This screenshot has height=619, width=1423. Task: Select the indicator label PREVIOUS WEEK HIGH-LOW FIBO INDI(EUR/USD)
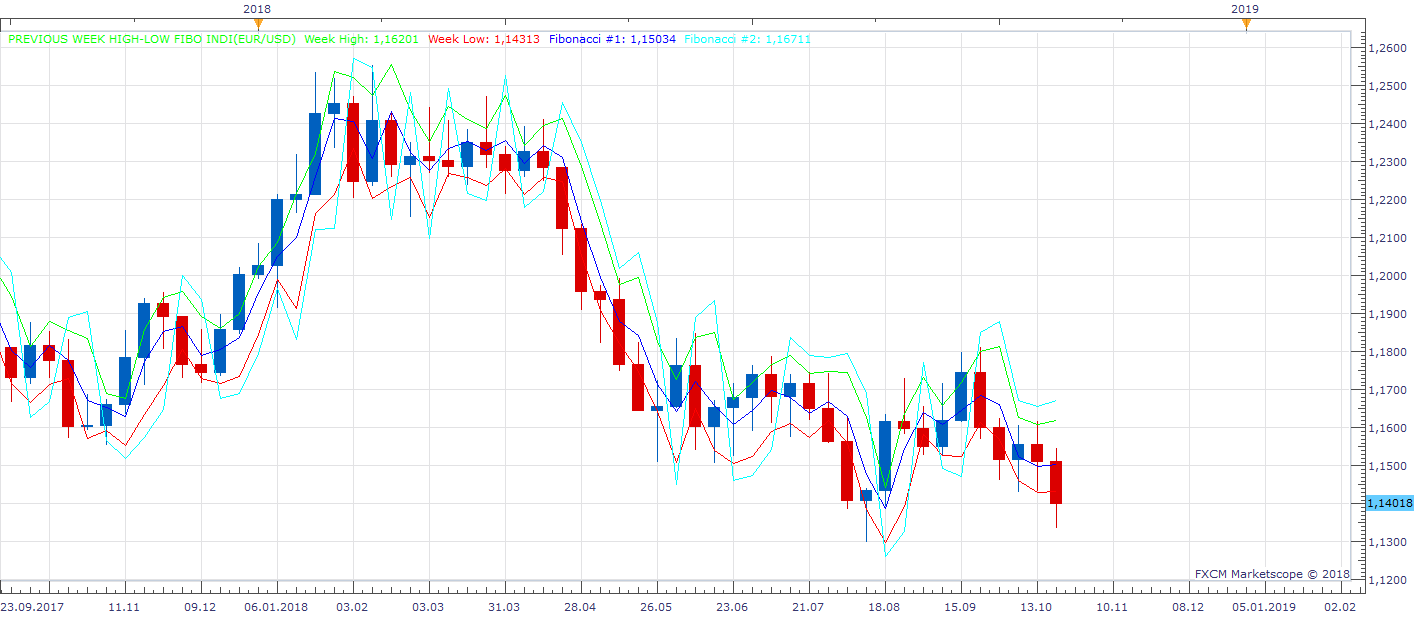coord(151,40)
